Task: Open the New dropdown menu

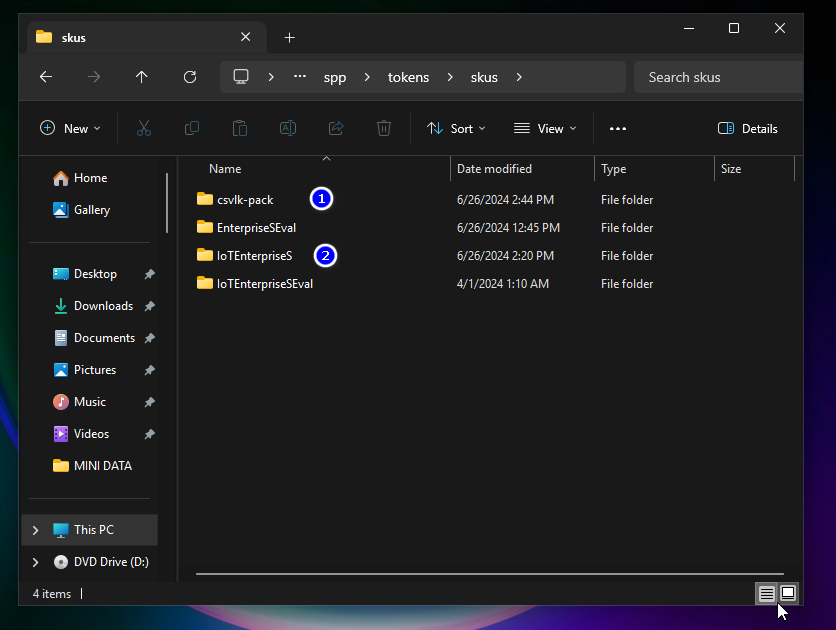Action: pos(70,128)
